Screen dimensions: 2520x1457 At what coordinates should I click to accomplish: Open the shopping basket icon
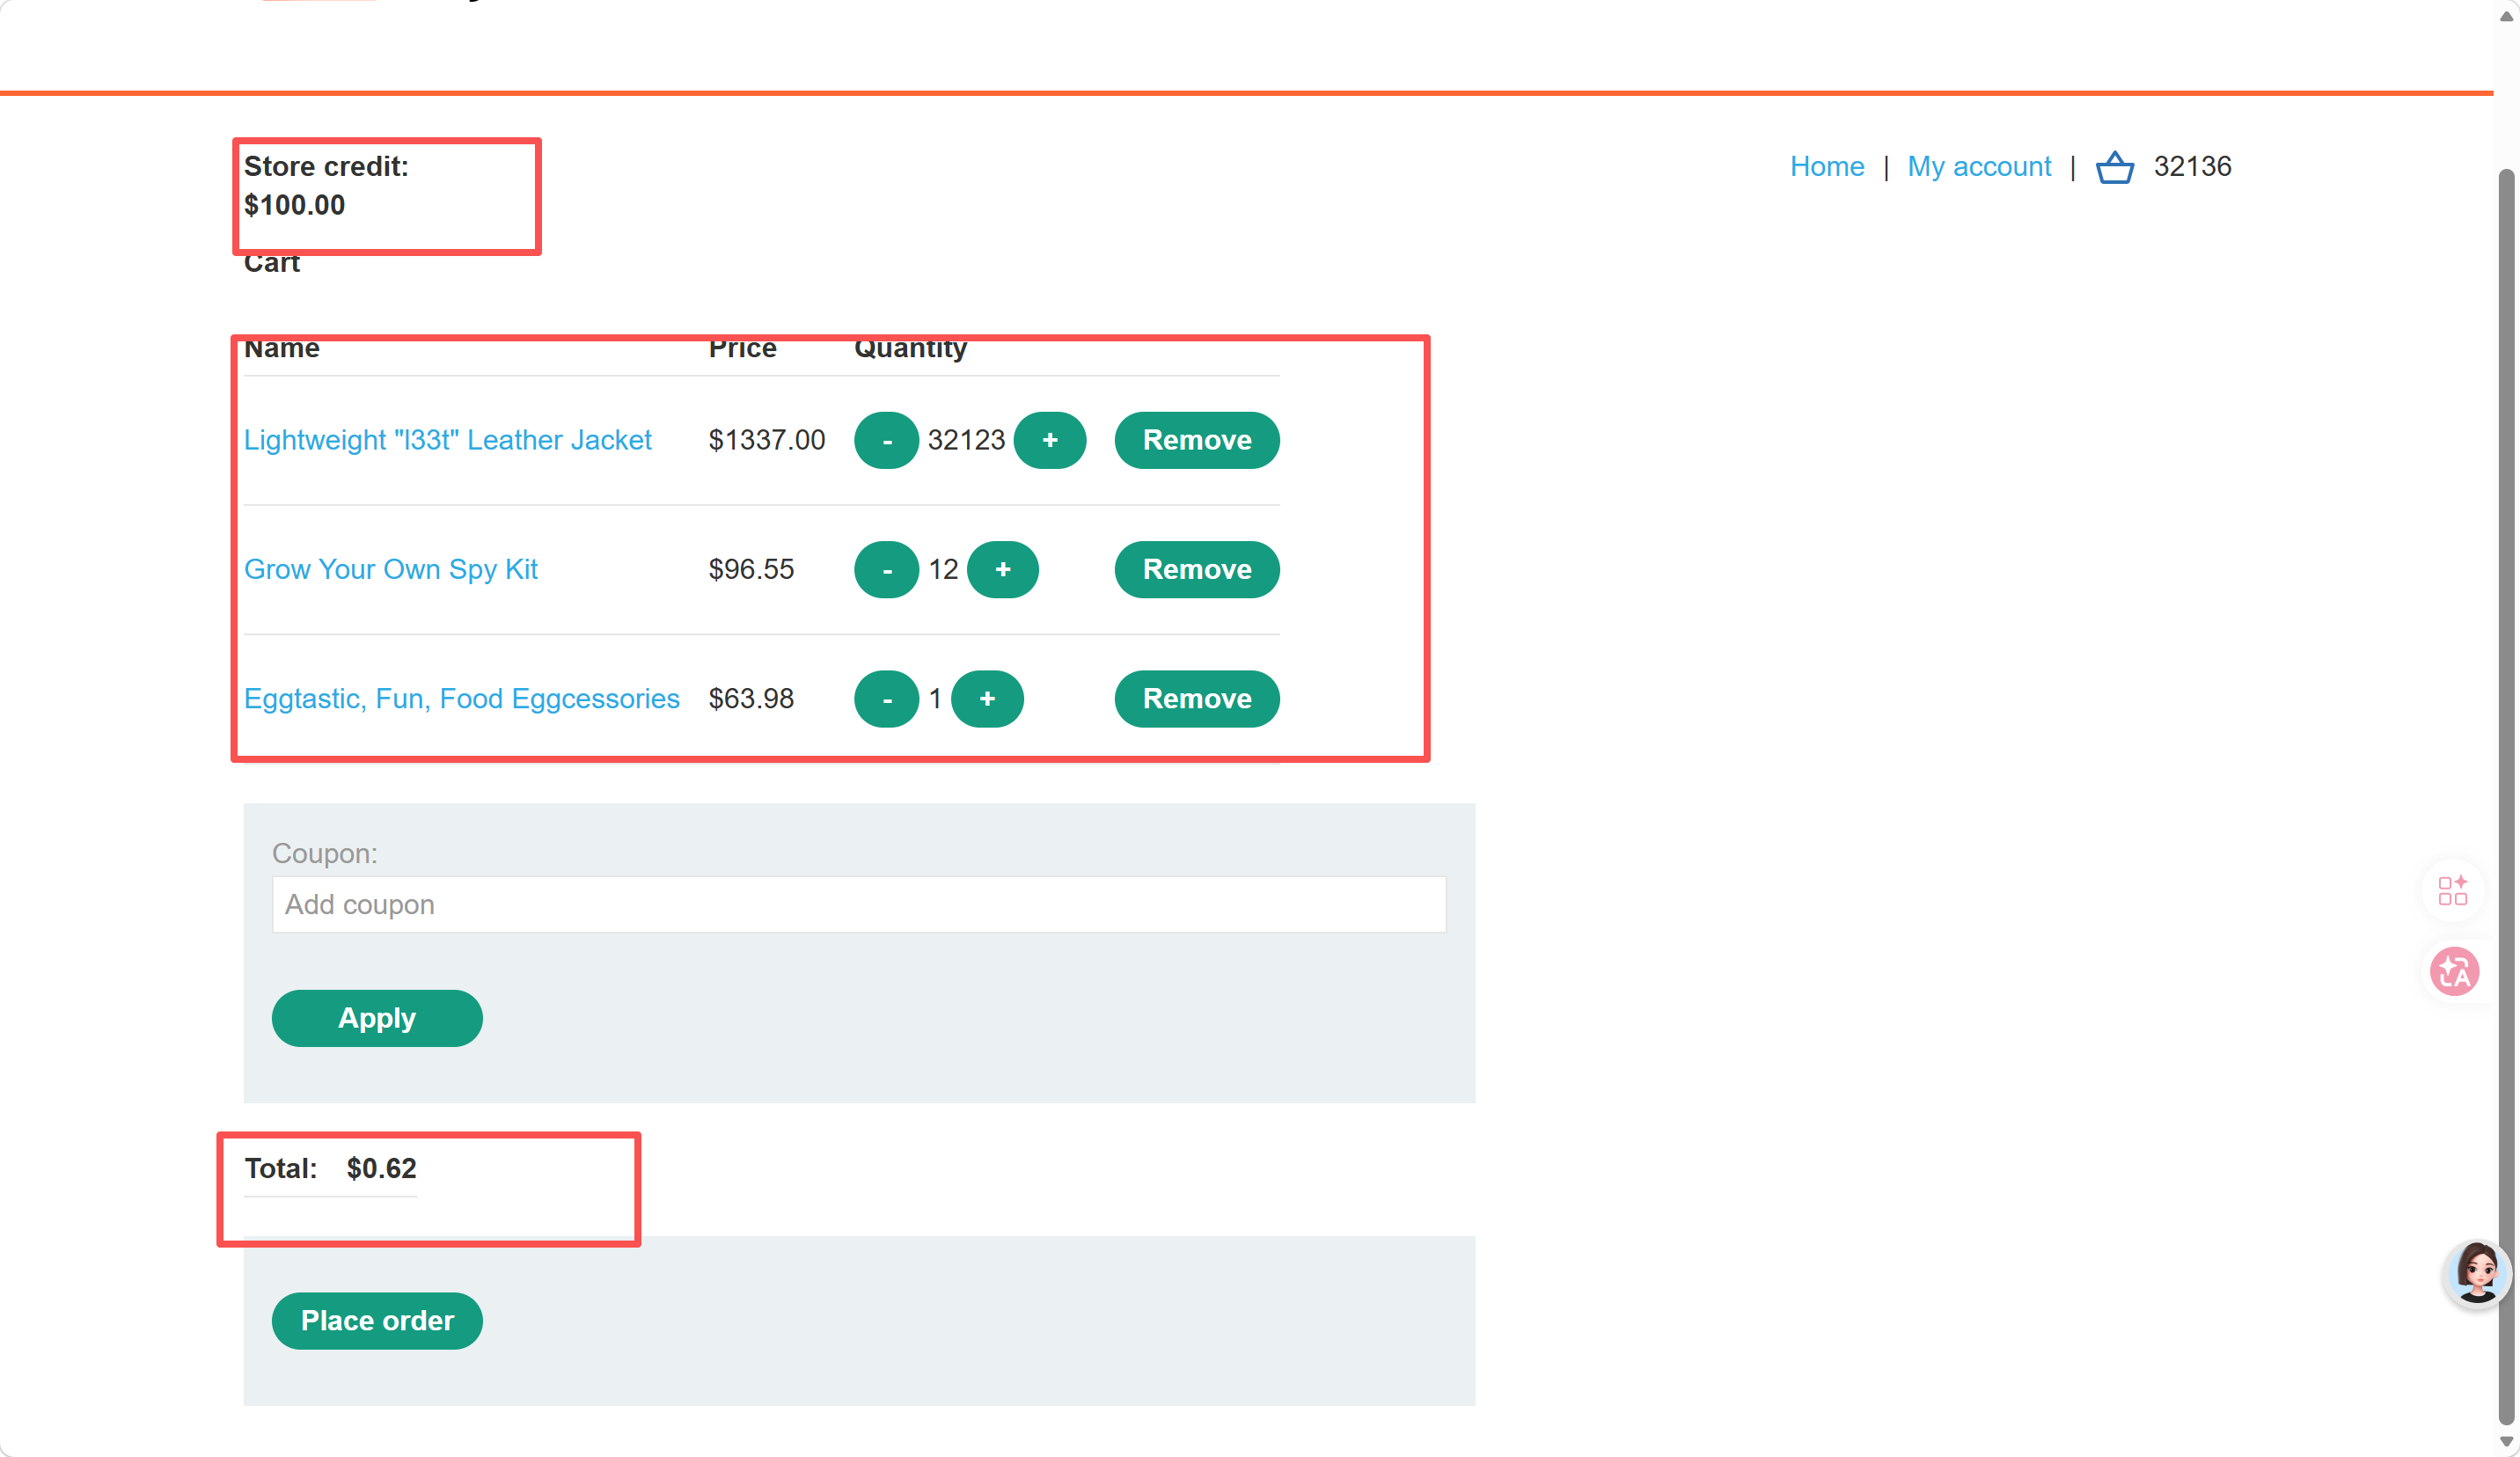click(2114, 167)
